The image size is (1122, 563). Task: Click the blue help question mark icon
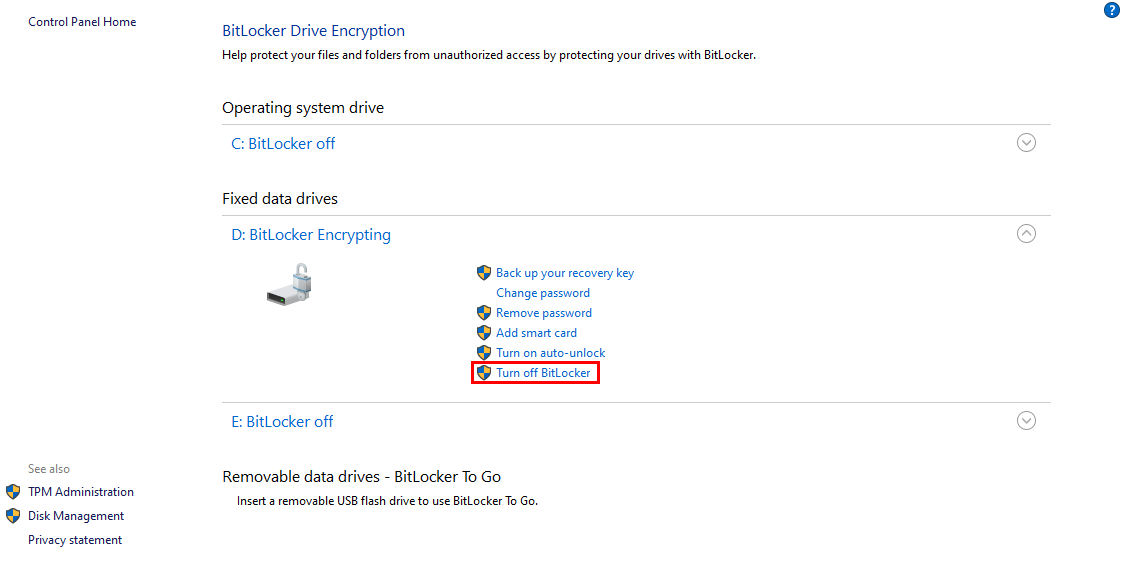(x=1111, y=11)
